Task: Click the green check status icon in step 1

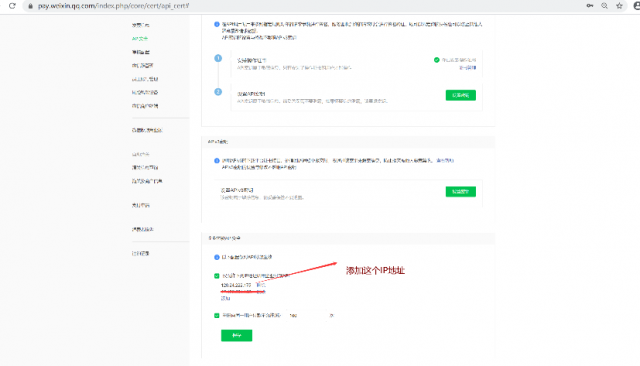Action: point(436,60)
